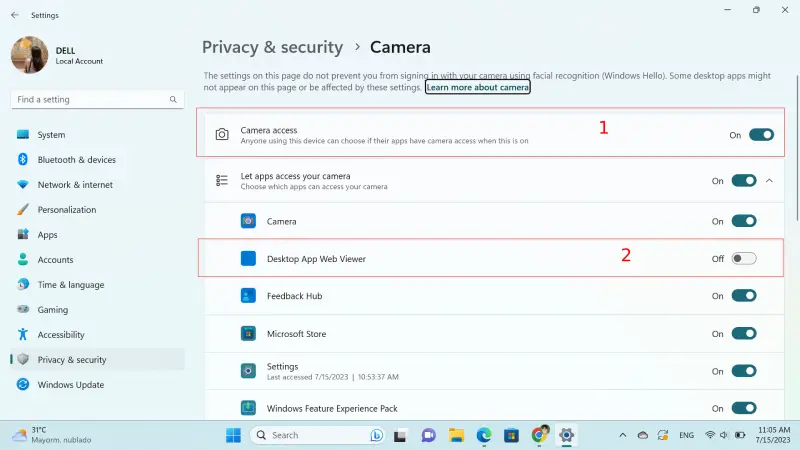Turn off Feedback Hub camera toggle
Viewport: 800px width, 450px height.
pyautogui.click(x=744, y=296)
